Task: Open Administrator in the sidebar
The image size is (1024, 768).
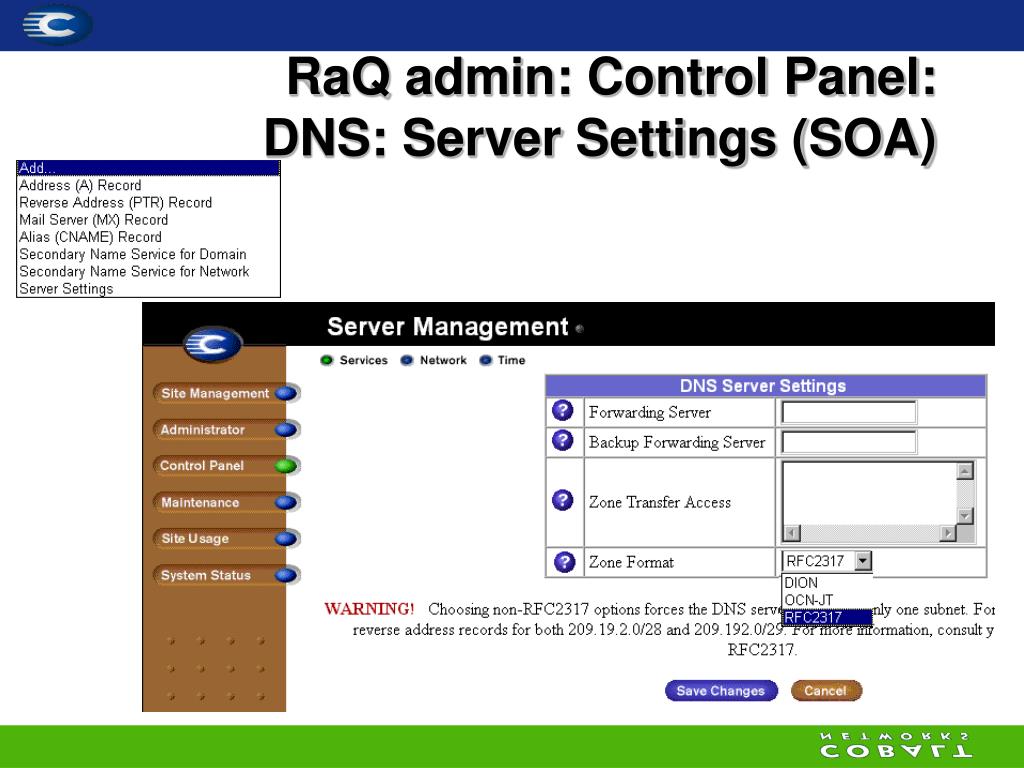Action: [202, 430]
